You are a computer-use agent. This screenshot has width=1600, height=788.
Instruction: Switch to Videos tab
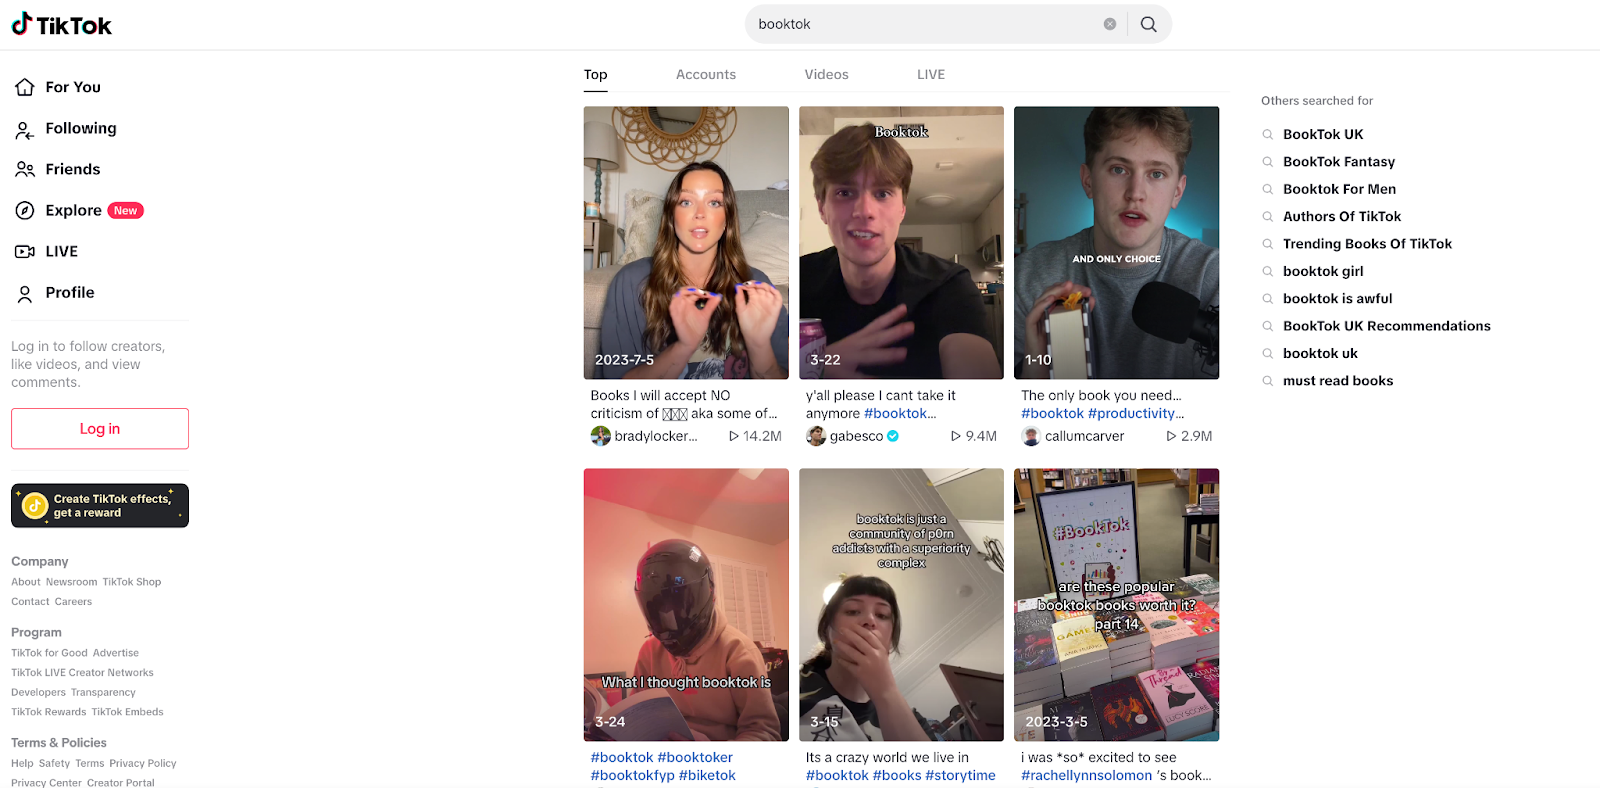827,75
